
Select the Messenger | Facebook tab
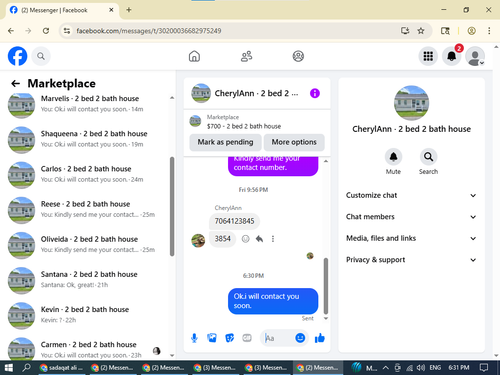click(62, 10)
